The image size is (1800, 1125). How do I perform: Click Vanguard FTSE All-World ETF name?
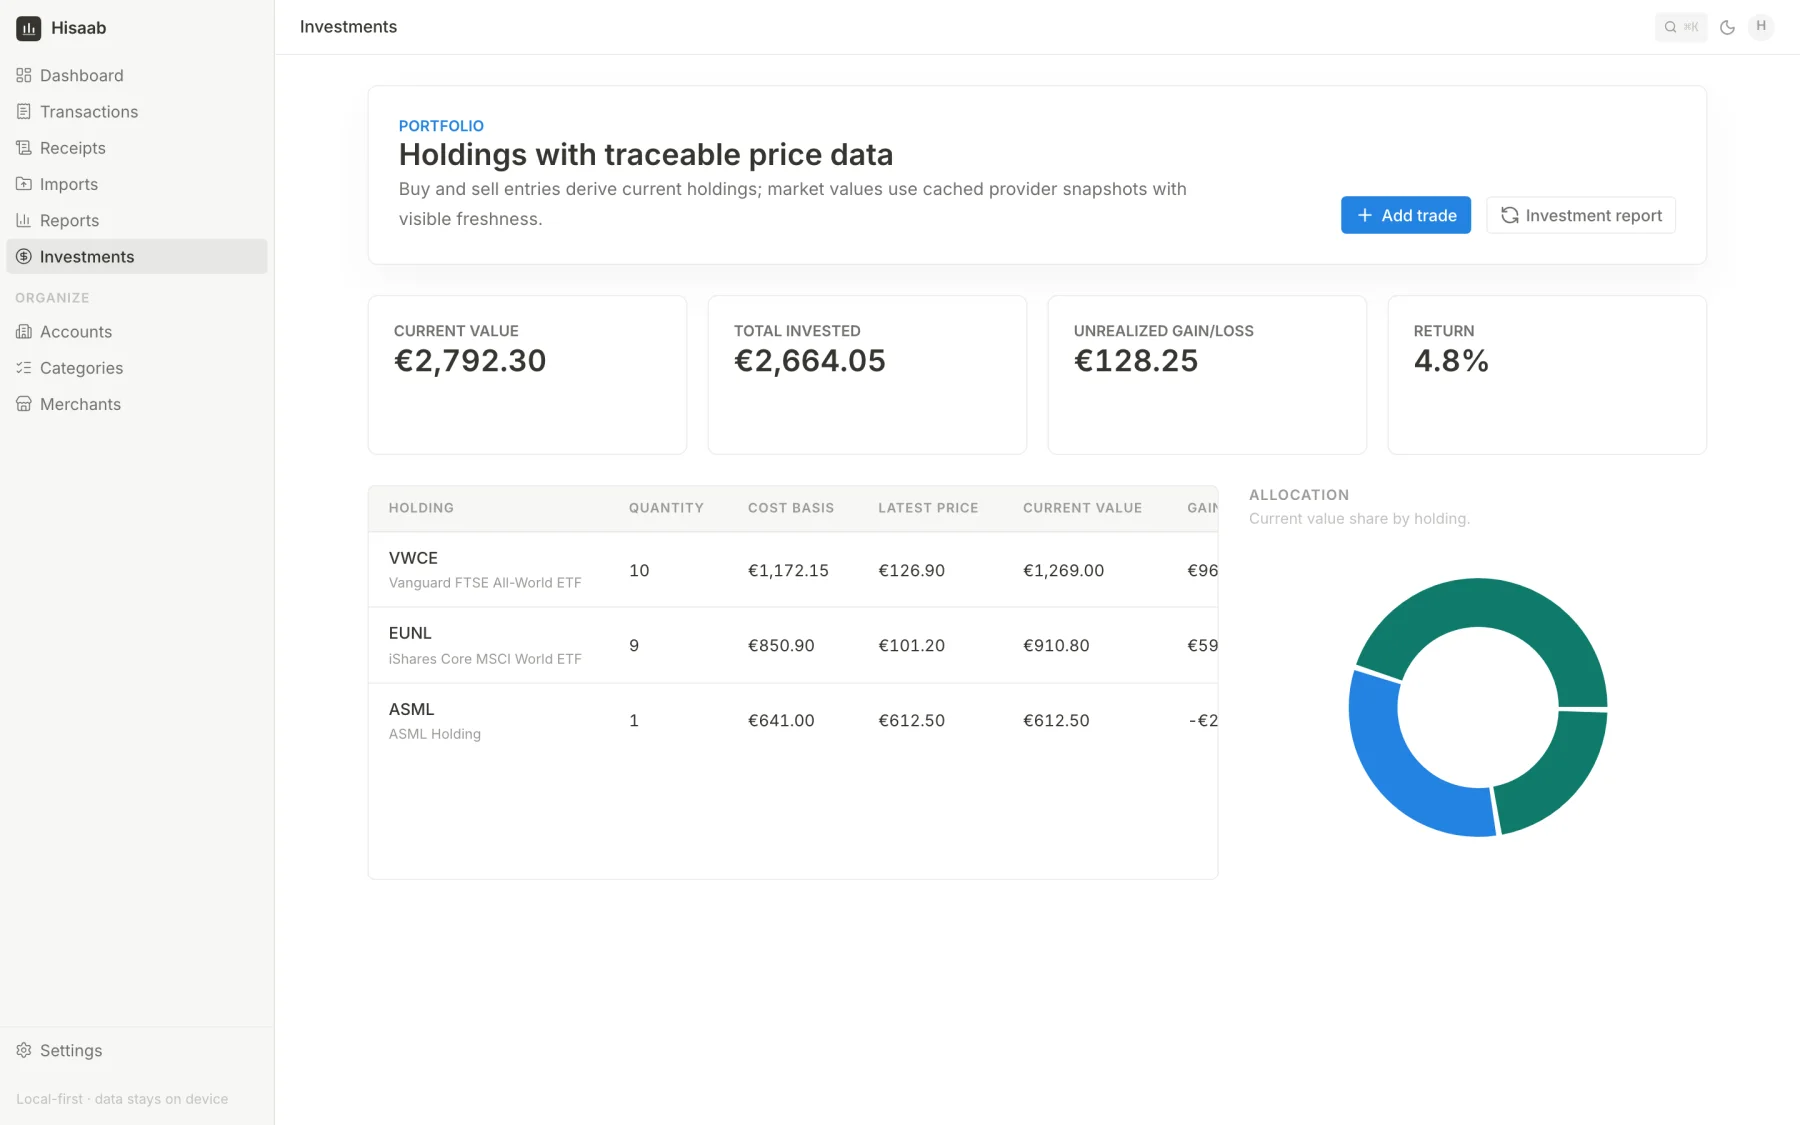(x=485, y=583)
